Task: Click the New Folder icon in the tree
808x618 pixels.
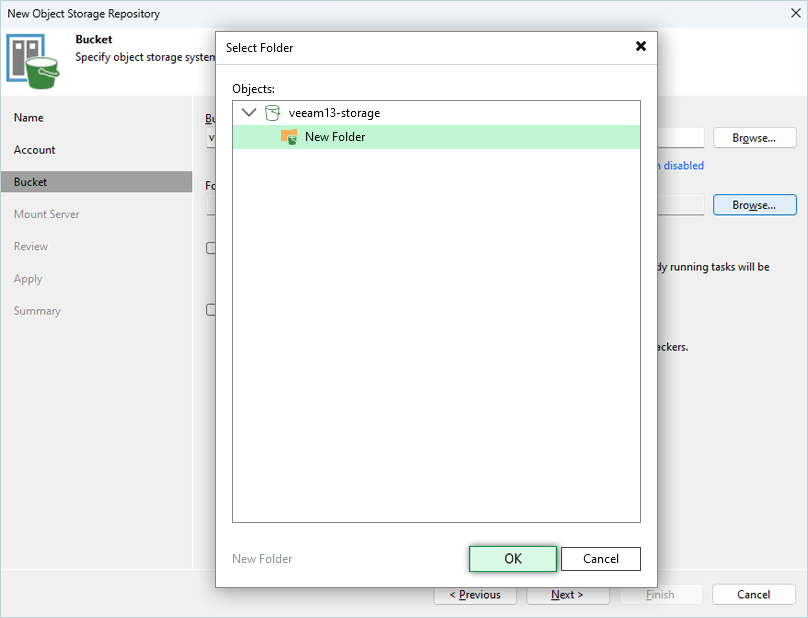Action: [x=289, y=137]
